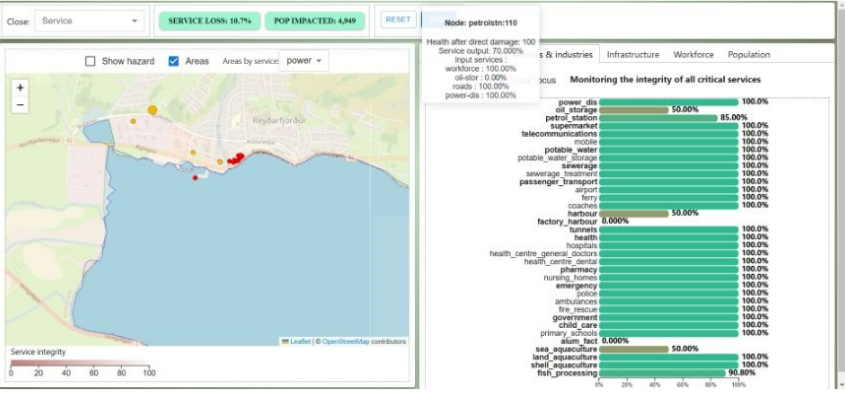Open the Workforce tab
The width and height of the screenshot is (845, 398).
pos(694,54)
